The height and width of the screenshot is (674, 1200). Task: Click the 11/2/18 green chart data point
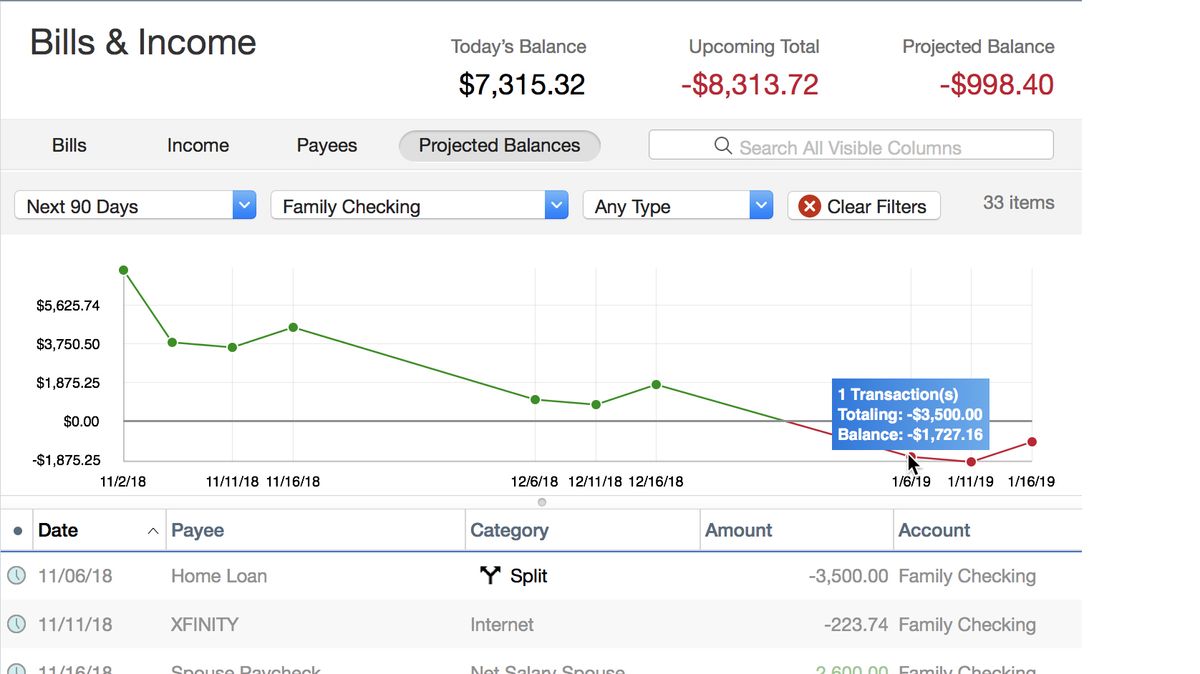(124, 270)
